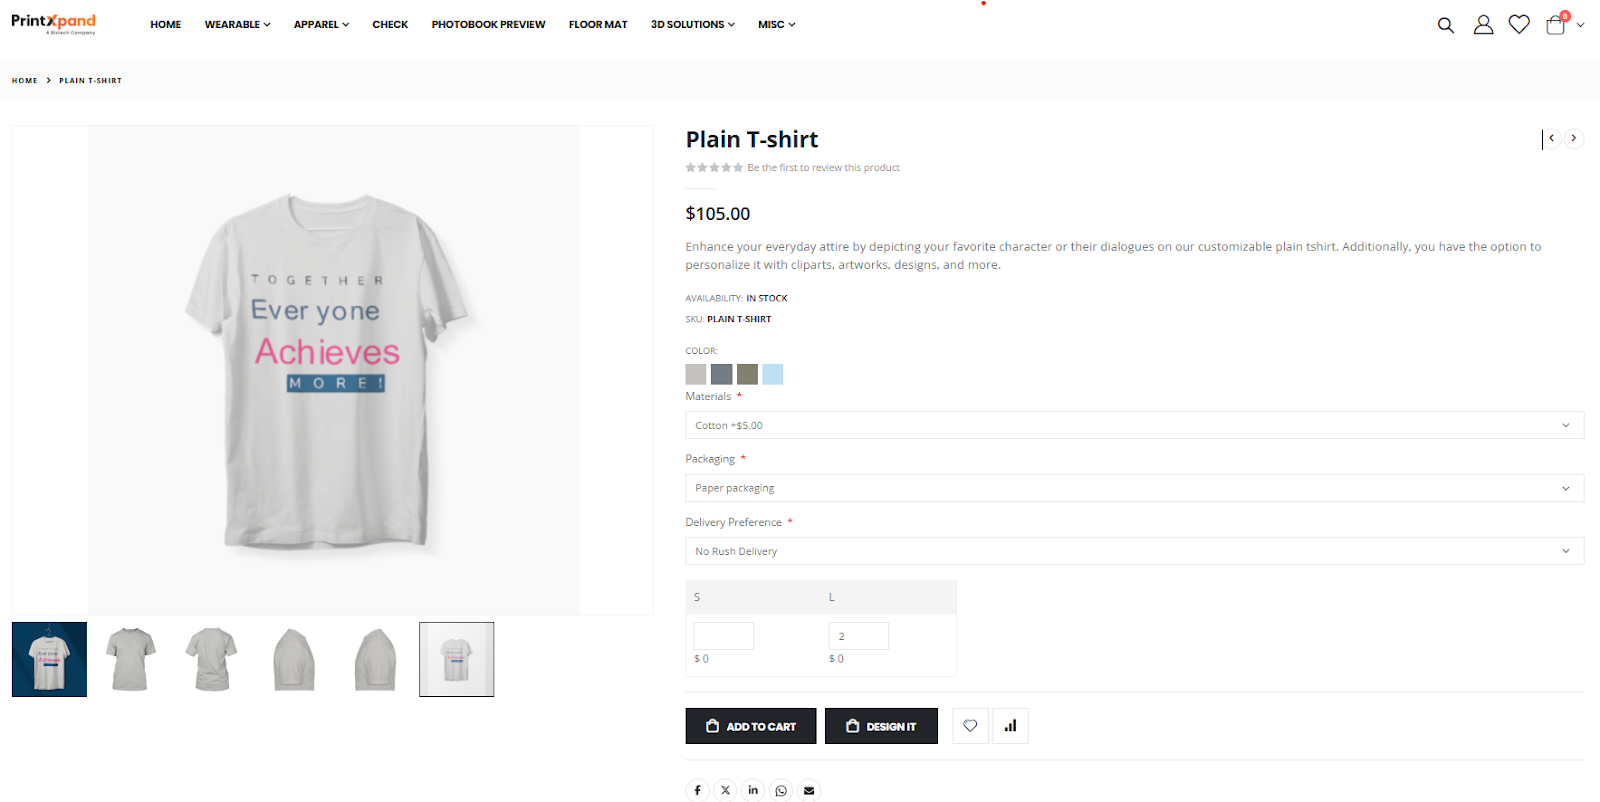Select the slate gray color swatch
1600x802 pixels.
pyautogui.click(x=721, y=374)
